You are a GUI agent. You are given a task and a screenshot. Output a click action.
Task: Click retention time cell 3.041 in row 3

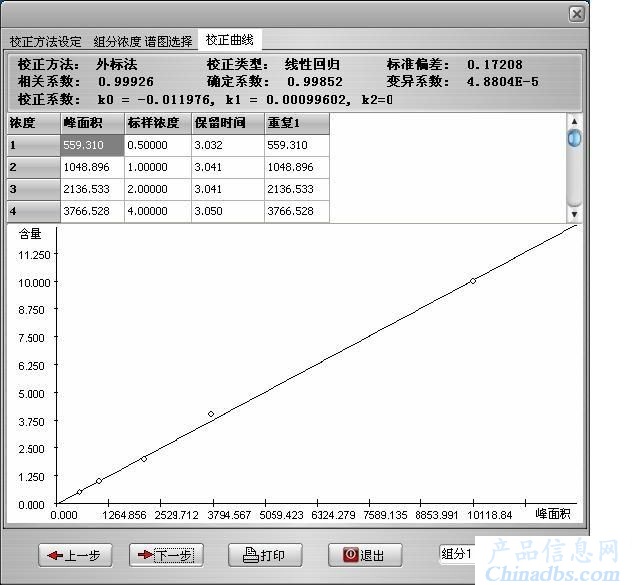[228, 189]
